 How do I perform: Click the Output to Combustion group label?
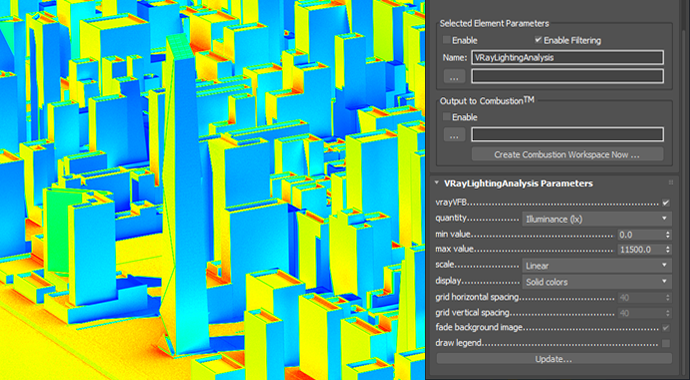click(487, 101)
